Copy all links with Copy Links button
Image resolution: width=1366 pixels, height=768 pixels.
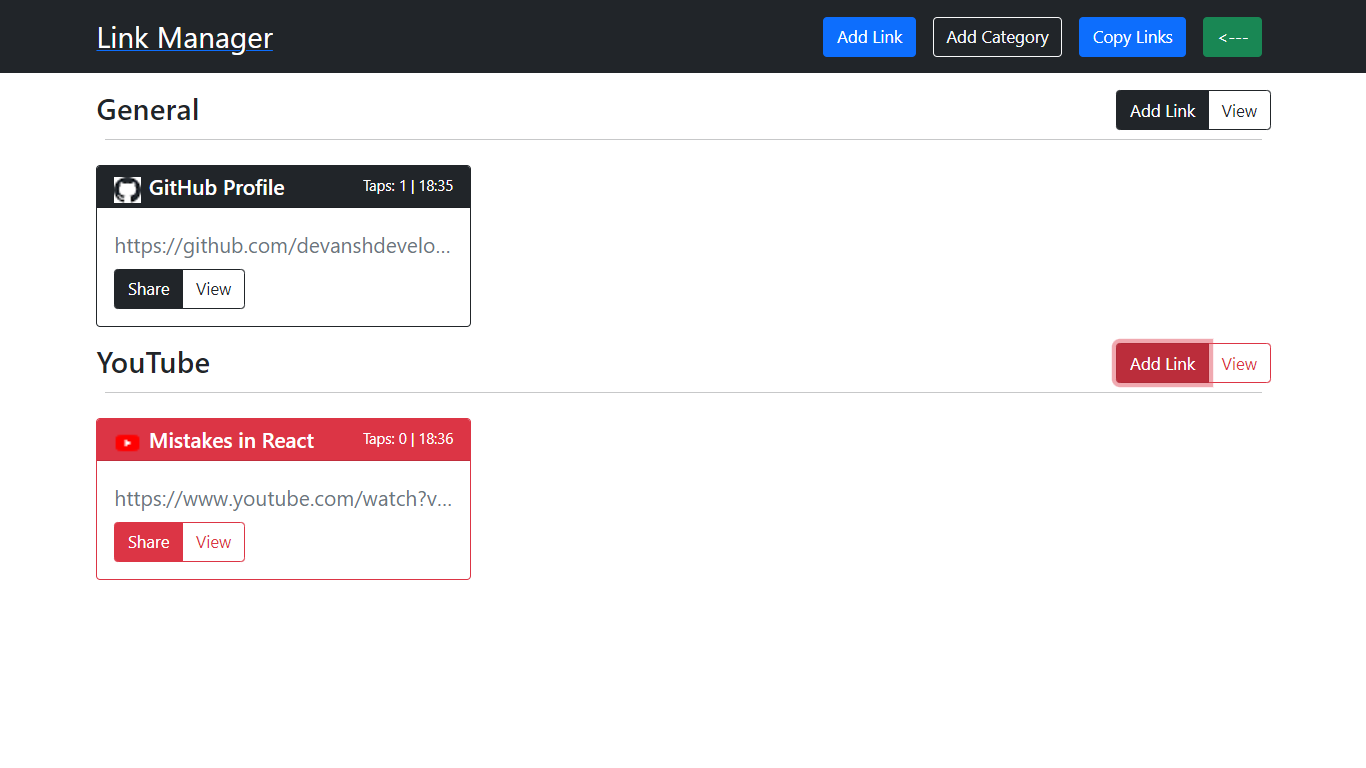pos(1132,37)
